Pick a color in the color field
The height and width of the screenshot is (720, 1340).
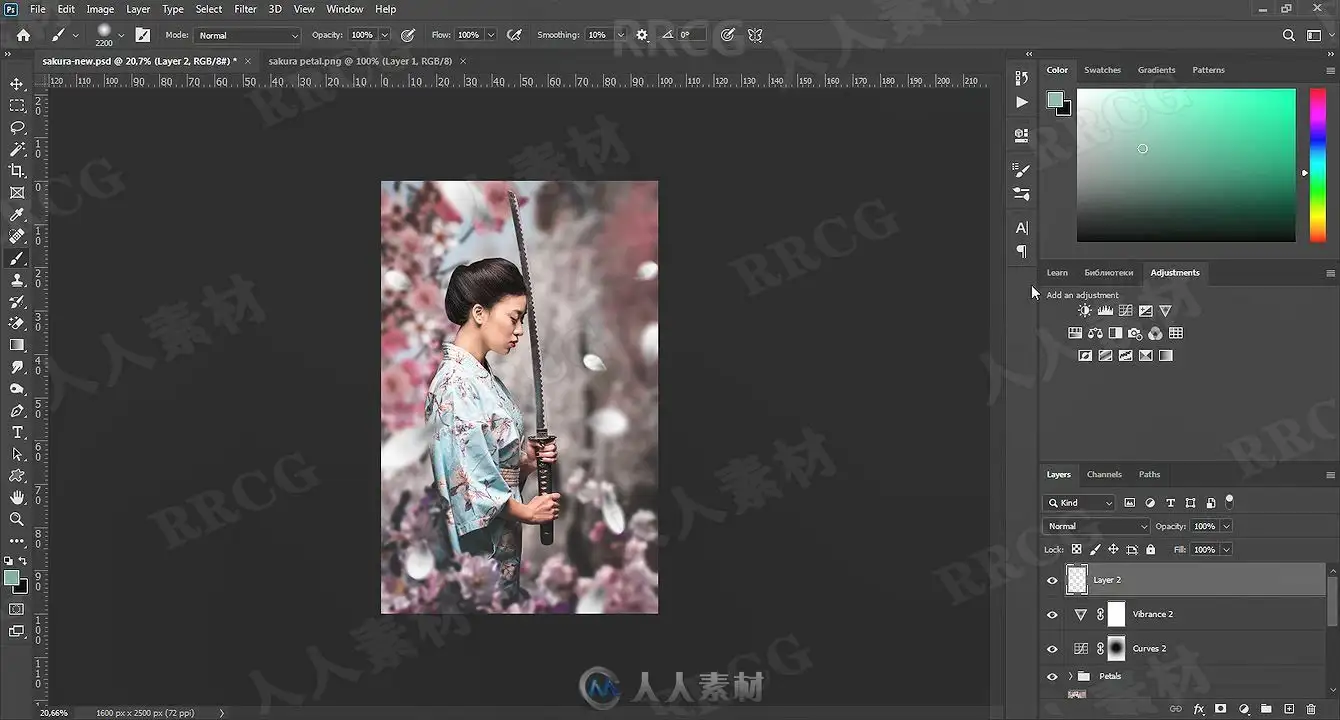tap(1186, 165)
